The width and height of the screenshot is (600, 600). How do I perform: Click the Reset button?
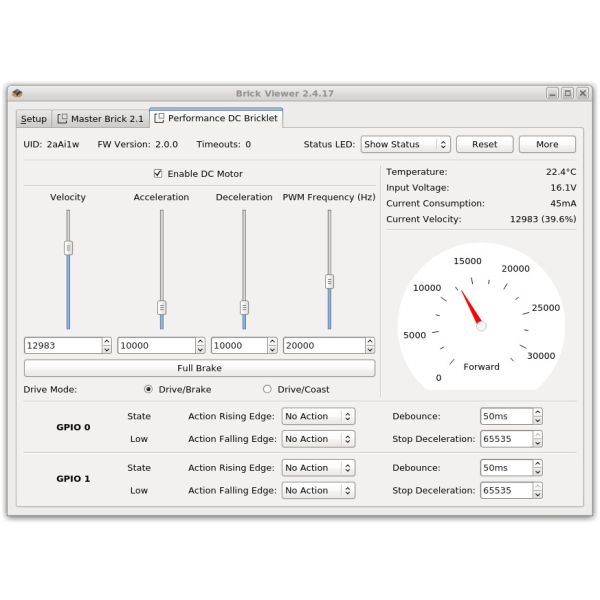tap(484, 144)
